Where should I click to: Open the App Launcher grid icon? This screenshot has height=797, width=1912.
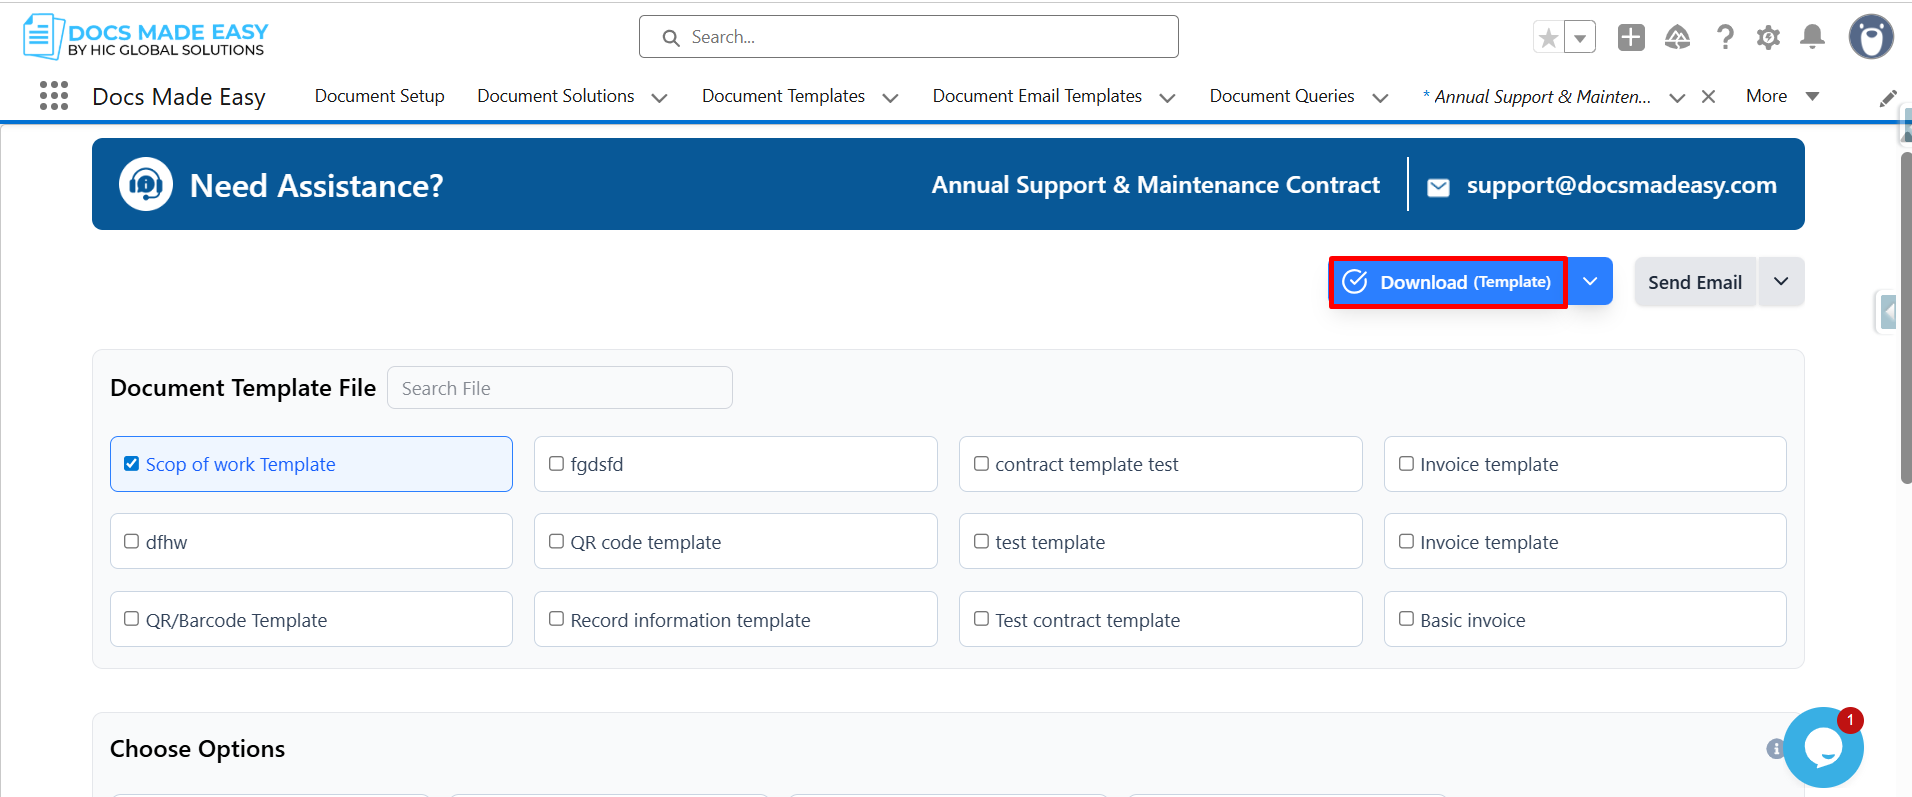tap(54, 96)
